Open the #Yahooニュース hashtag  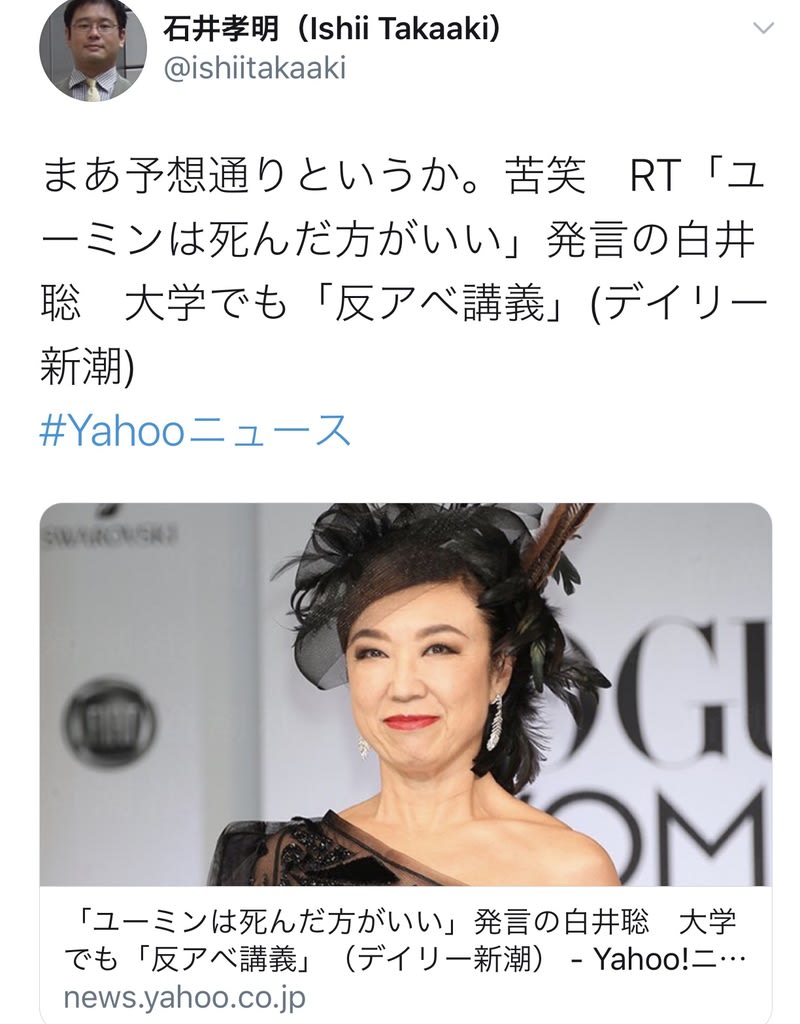(196, 430)
